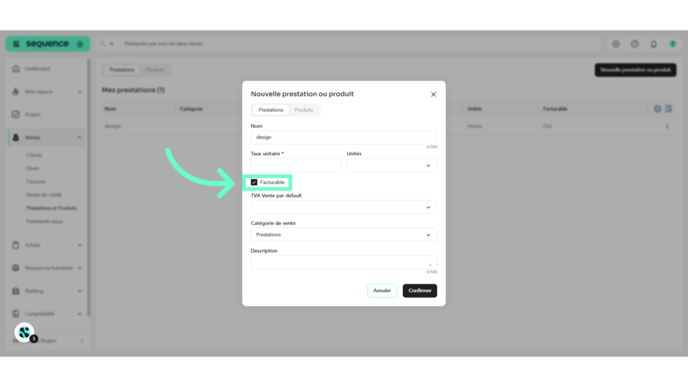Open the user profile arrow at sidebar bottom
This screenshot has width=688, height=387.
pyautogui.click(x=82, y=340)
